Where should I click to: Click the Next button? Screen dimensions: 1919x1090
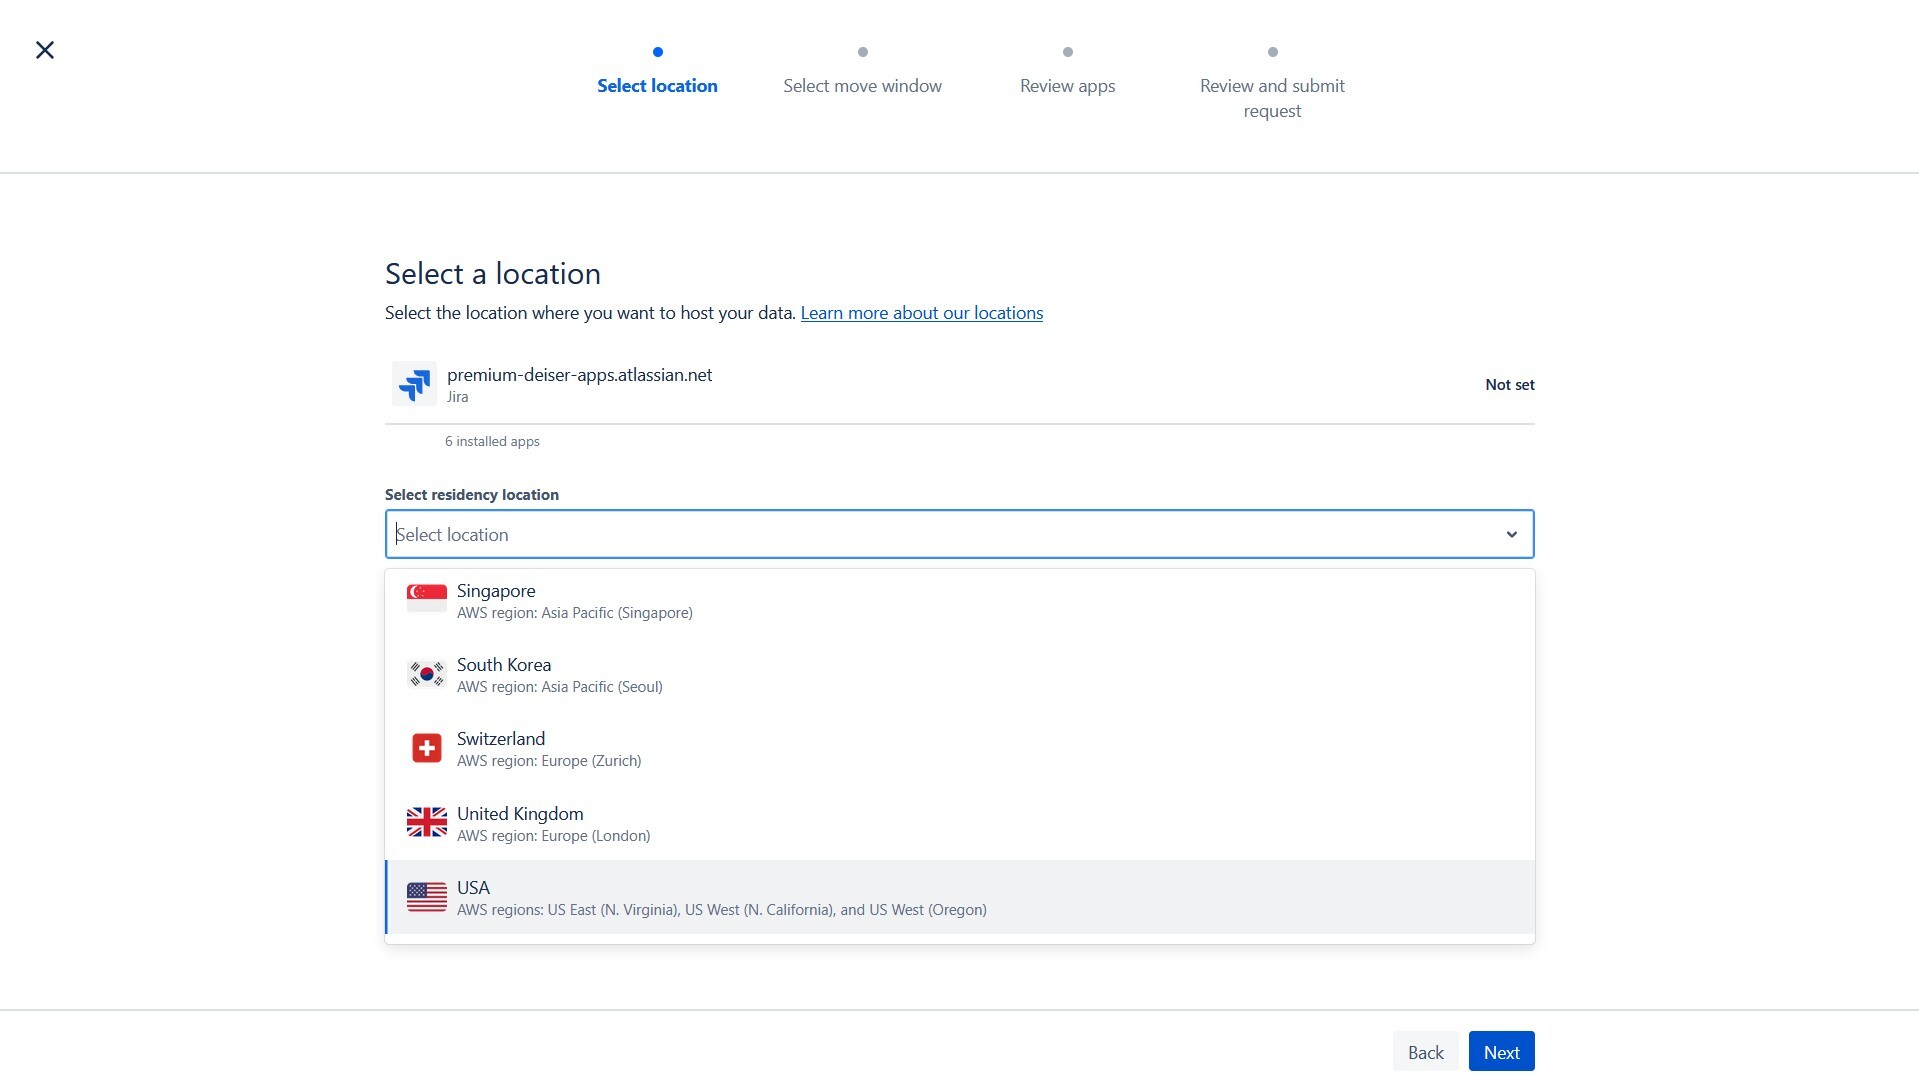(1501, 1052)
